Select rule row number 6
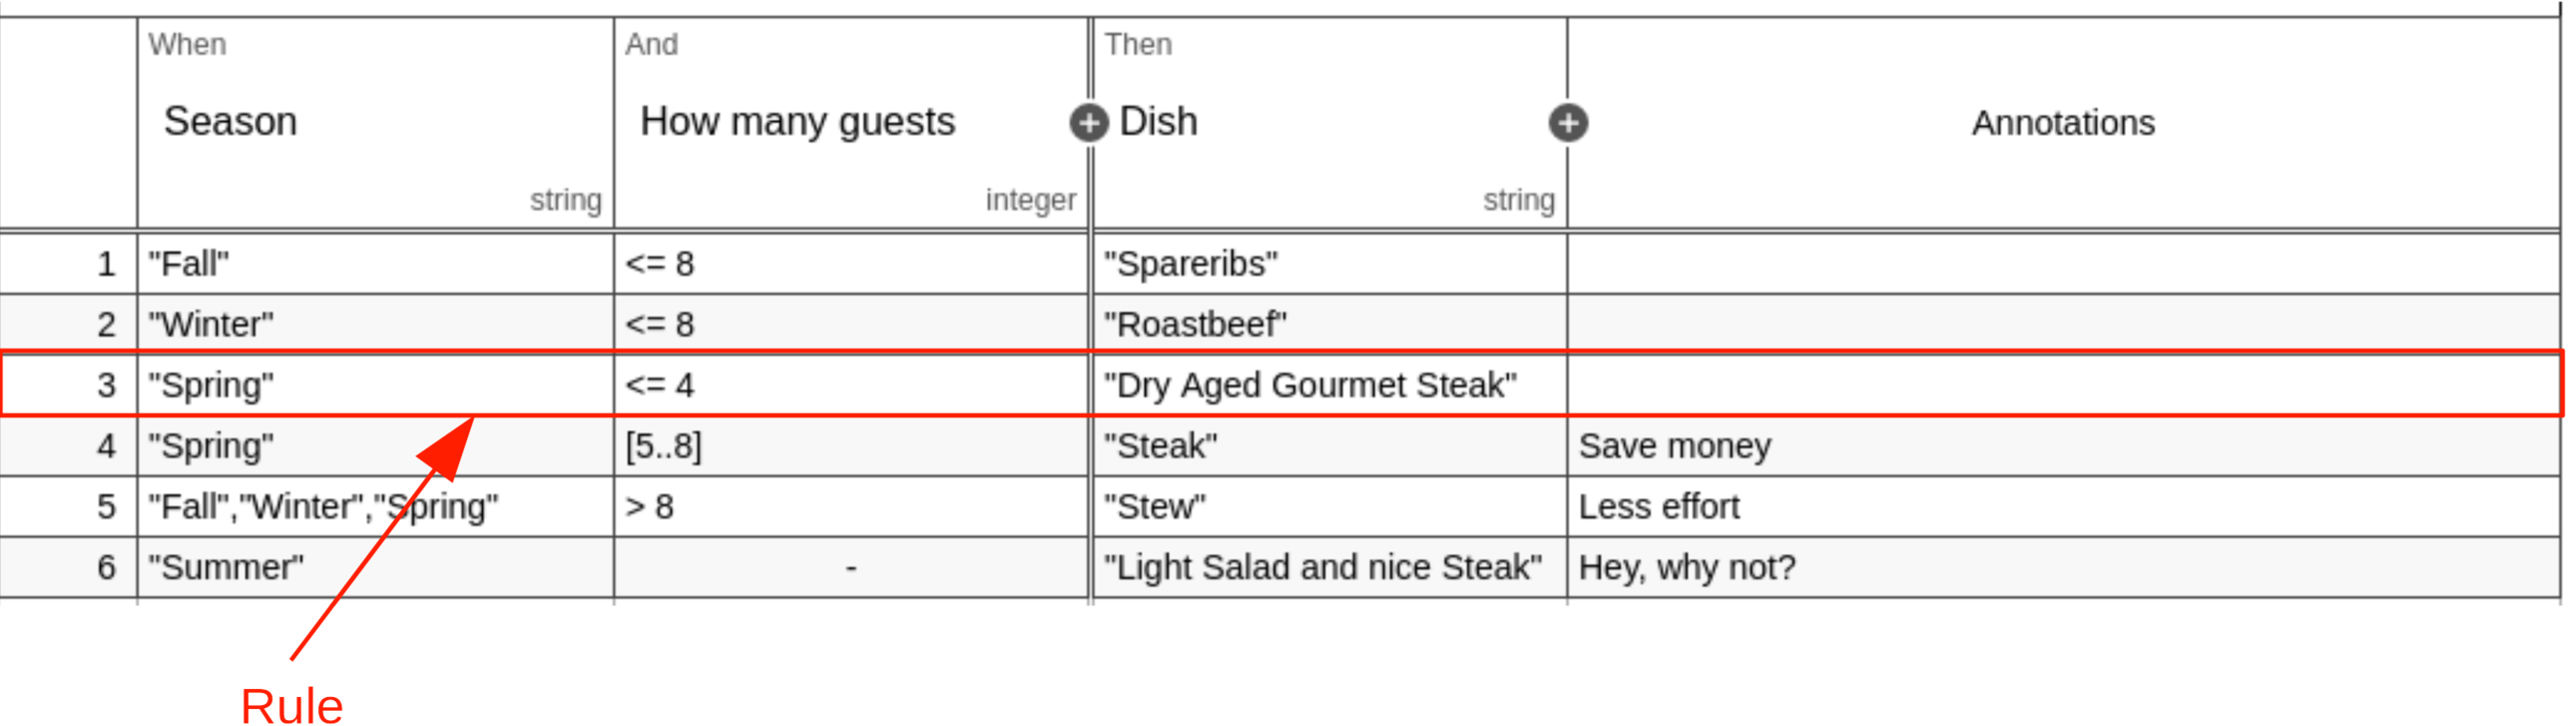Screen dimensions: 2576x726 (106, 567)
